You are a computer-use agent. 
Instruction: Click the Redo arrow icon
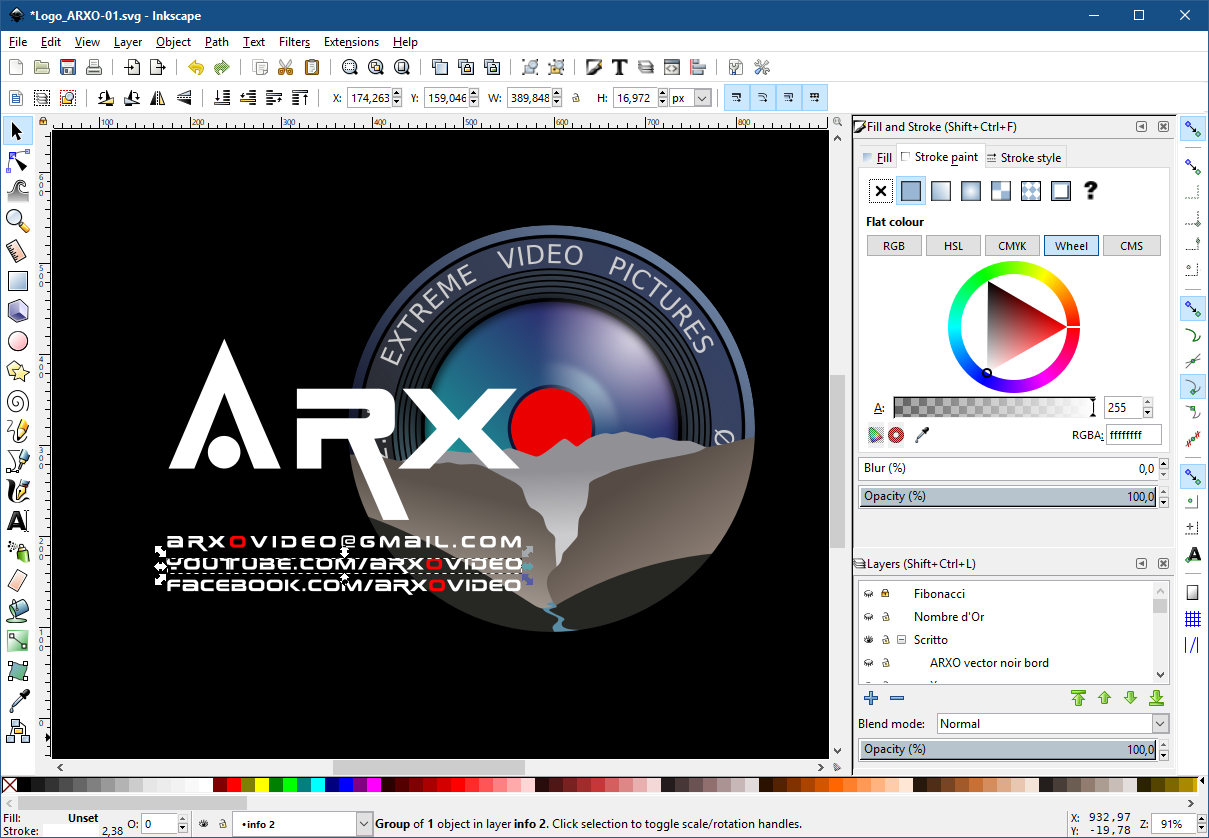(222, 67)
